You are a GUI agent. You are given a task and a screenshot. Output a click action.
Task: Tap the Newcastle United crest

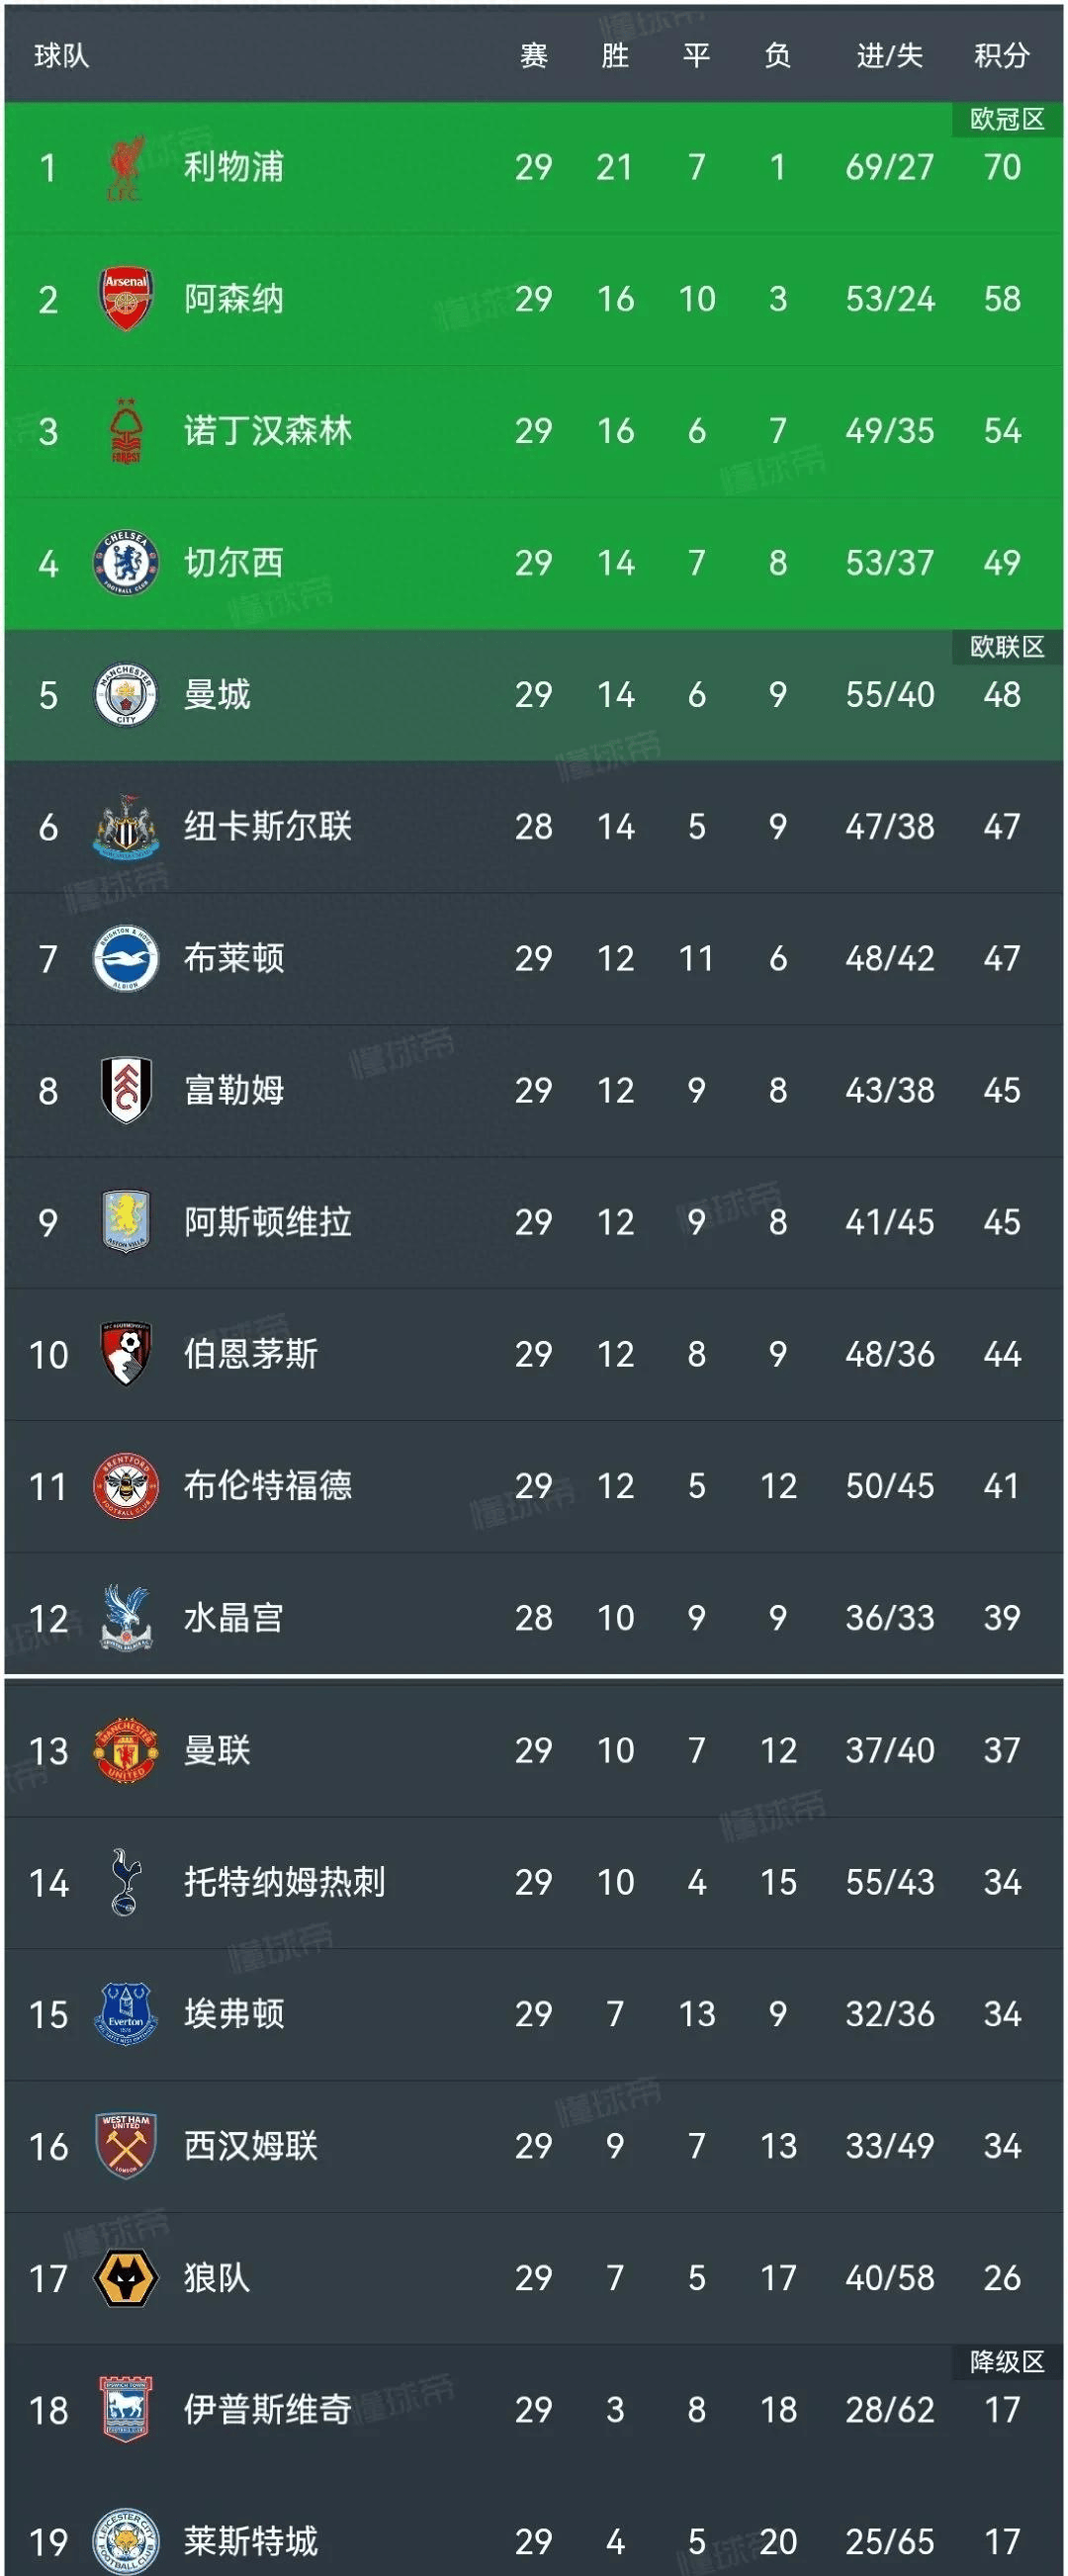pos(126,827)
